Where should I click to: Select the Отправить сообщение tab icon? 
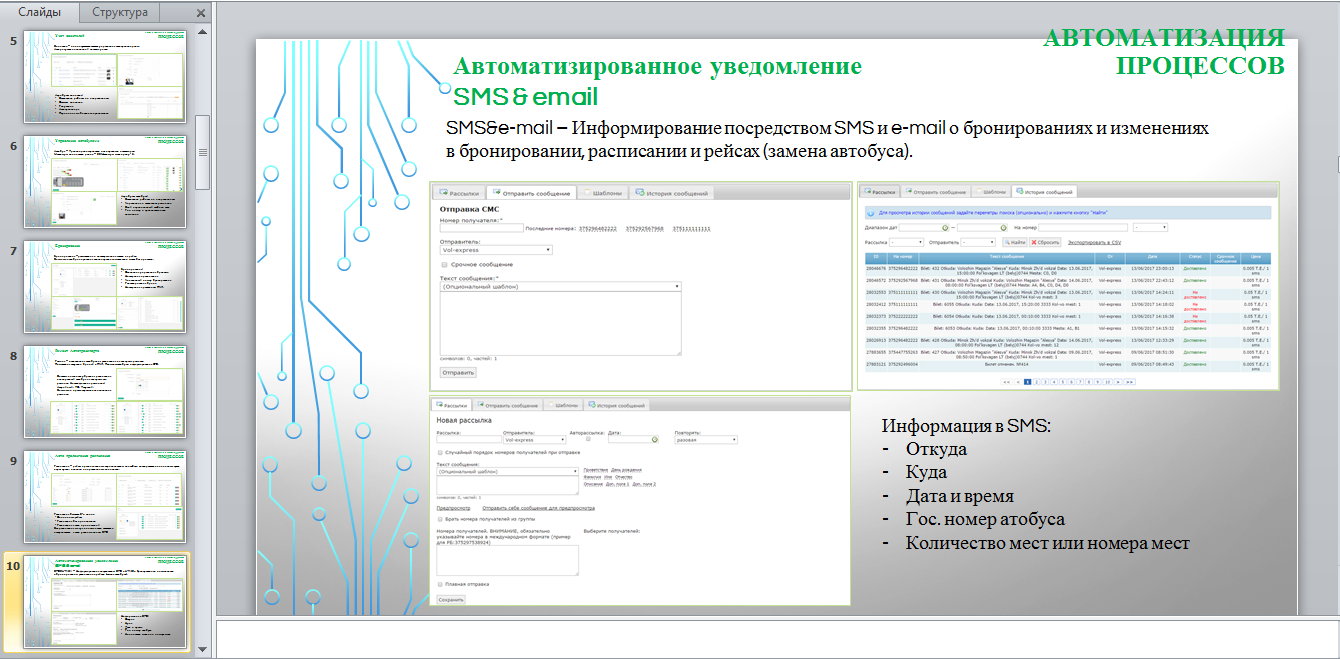click(496, 191)
